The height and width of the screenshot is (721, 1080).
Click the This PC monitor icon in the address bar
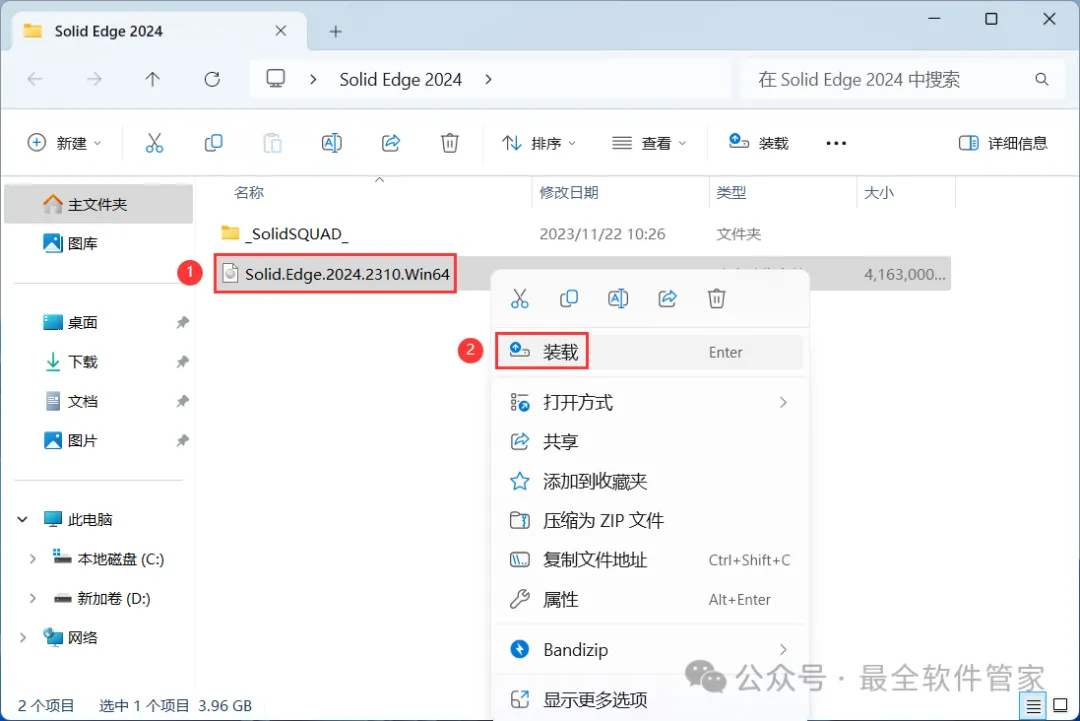tap(276, 79)
